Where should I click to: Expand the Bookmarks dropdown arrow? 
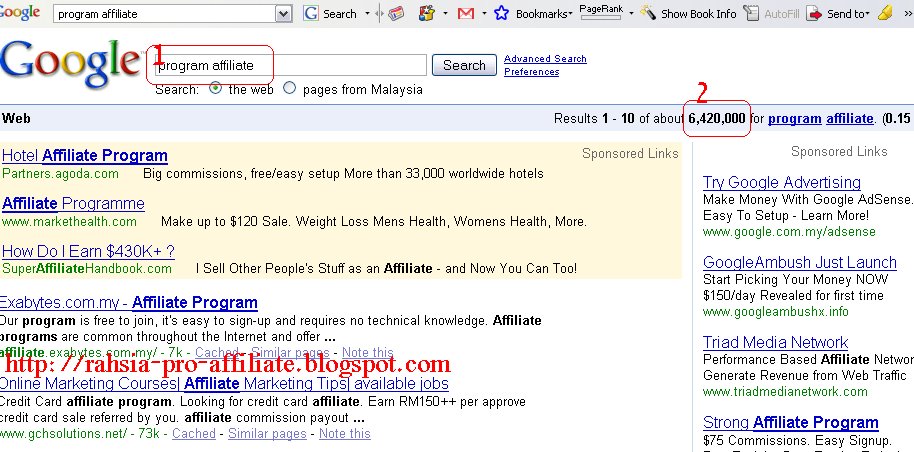(x=571, y=14)
